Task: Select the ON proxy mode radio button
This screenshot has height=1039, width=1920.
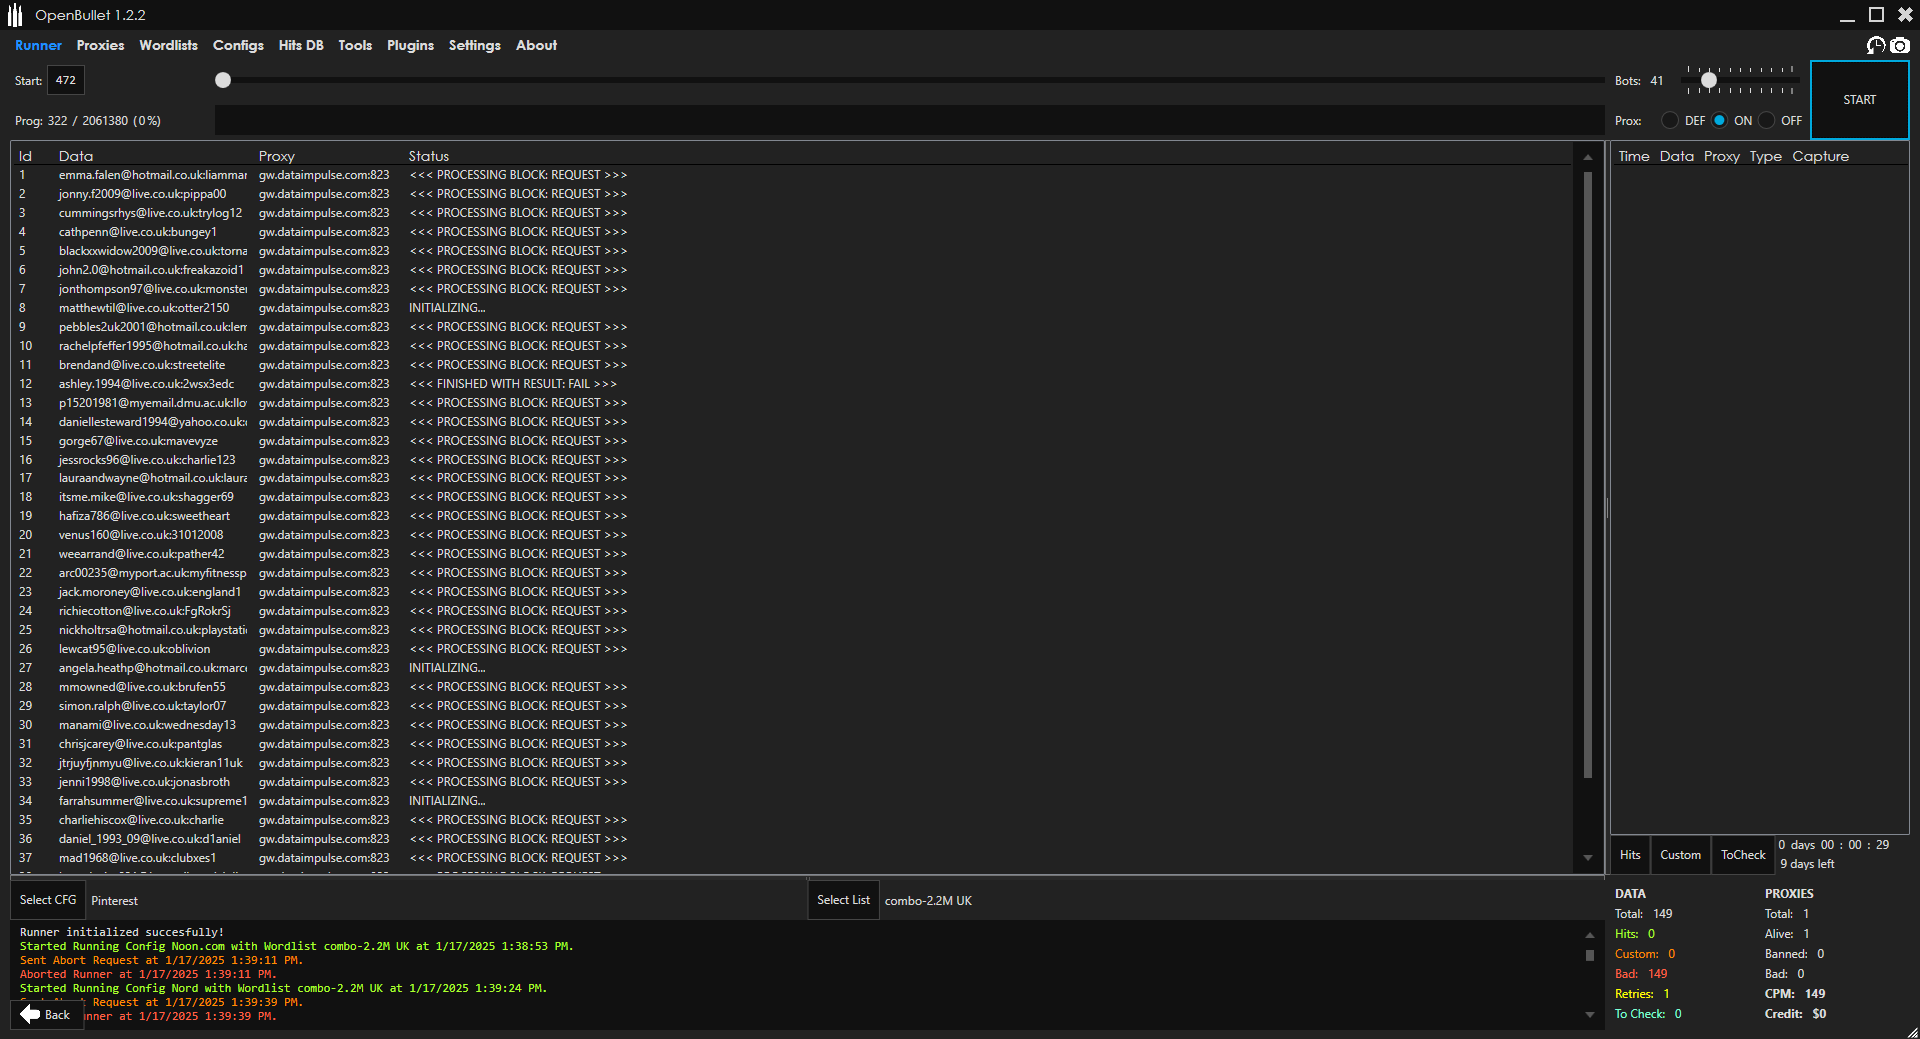Action: pos(1719,121)
